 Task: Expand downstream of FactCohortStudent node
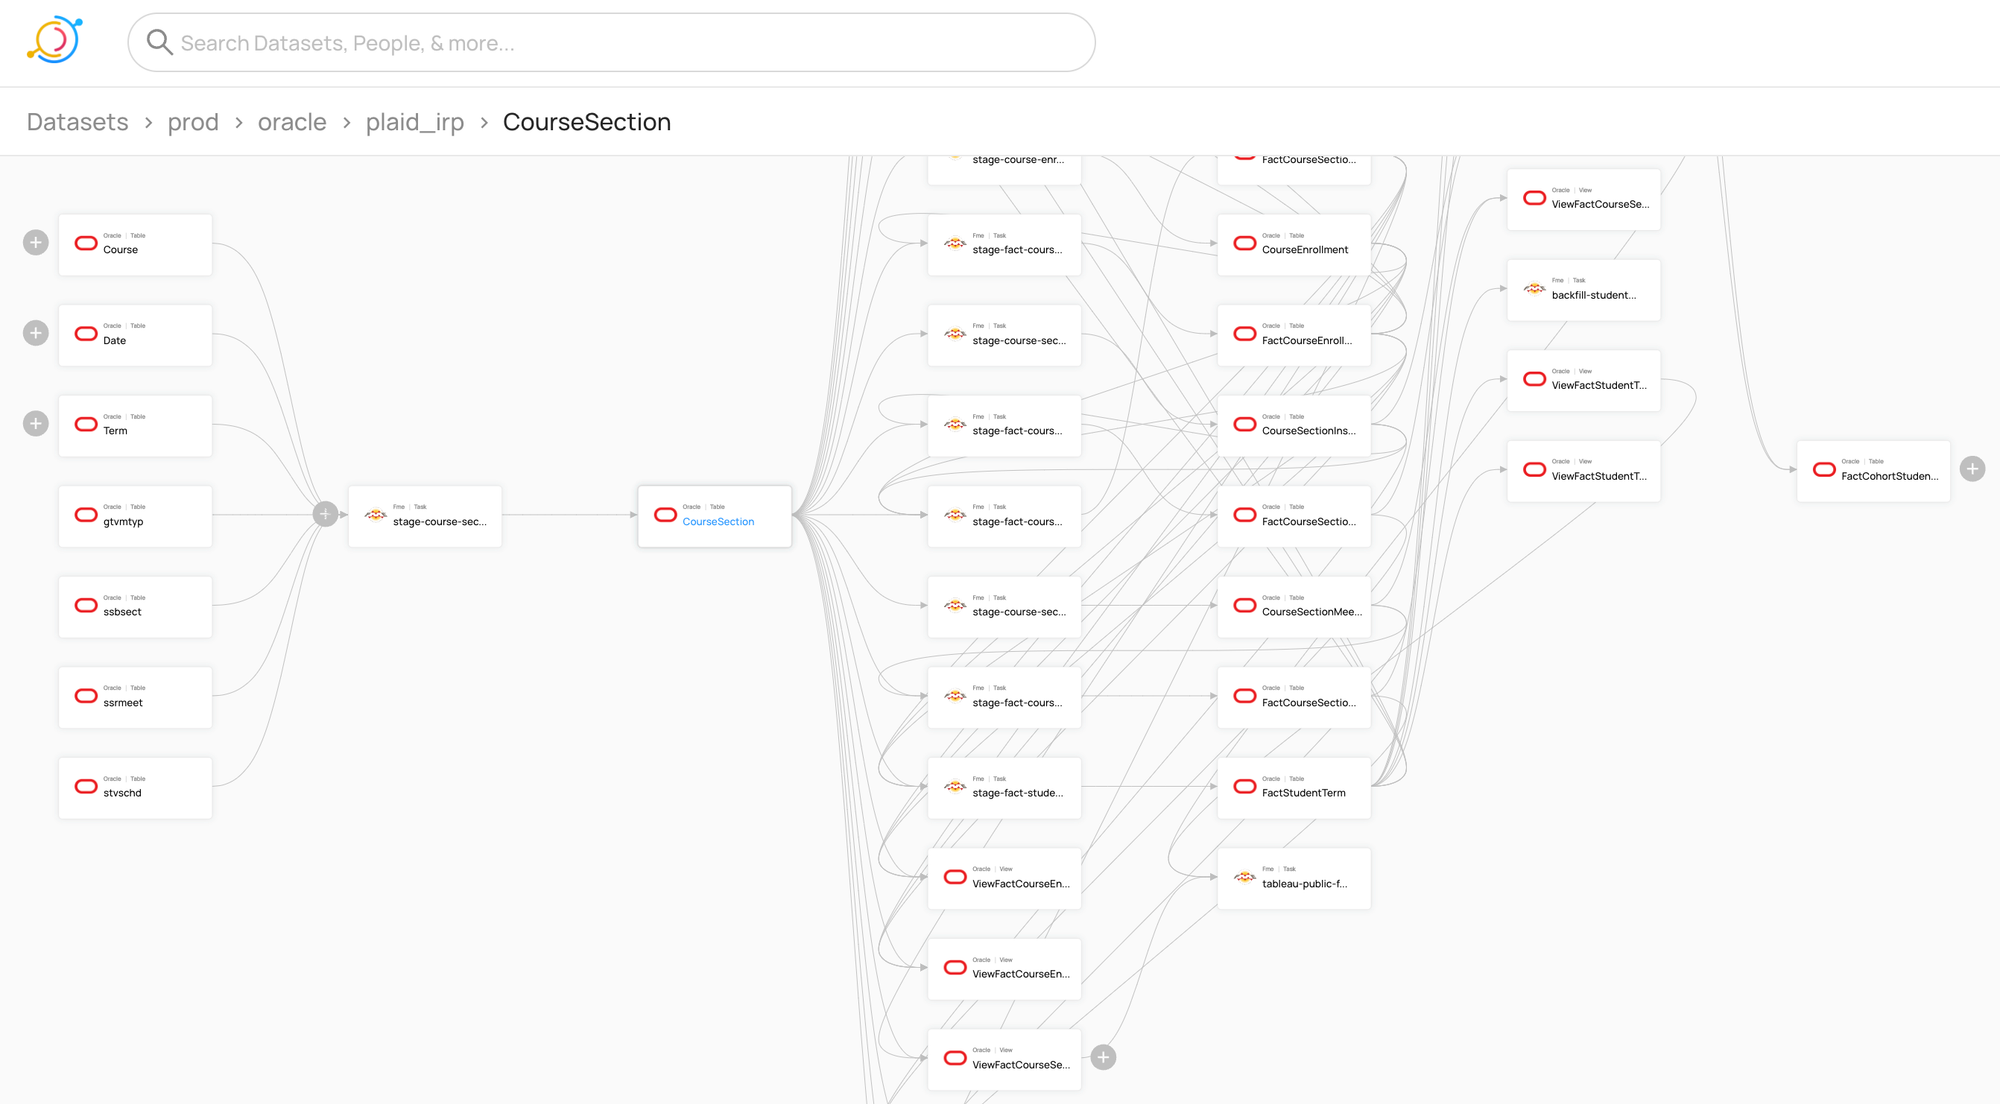(x=1972, y=469)
